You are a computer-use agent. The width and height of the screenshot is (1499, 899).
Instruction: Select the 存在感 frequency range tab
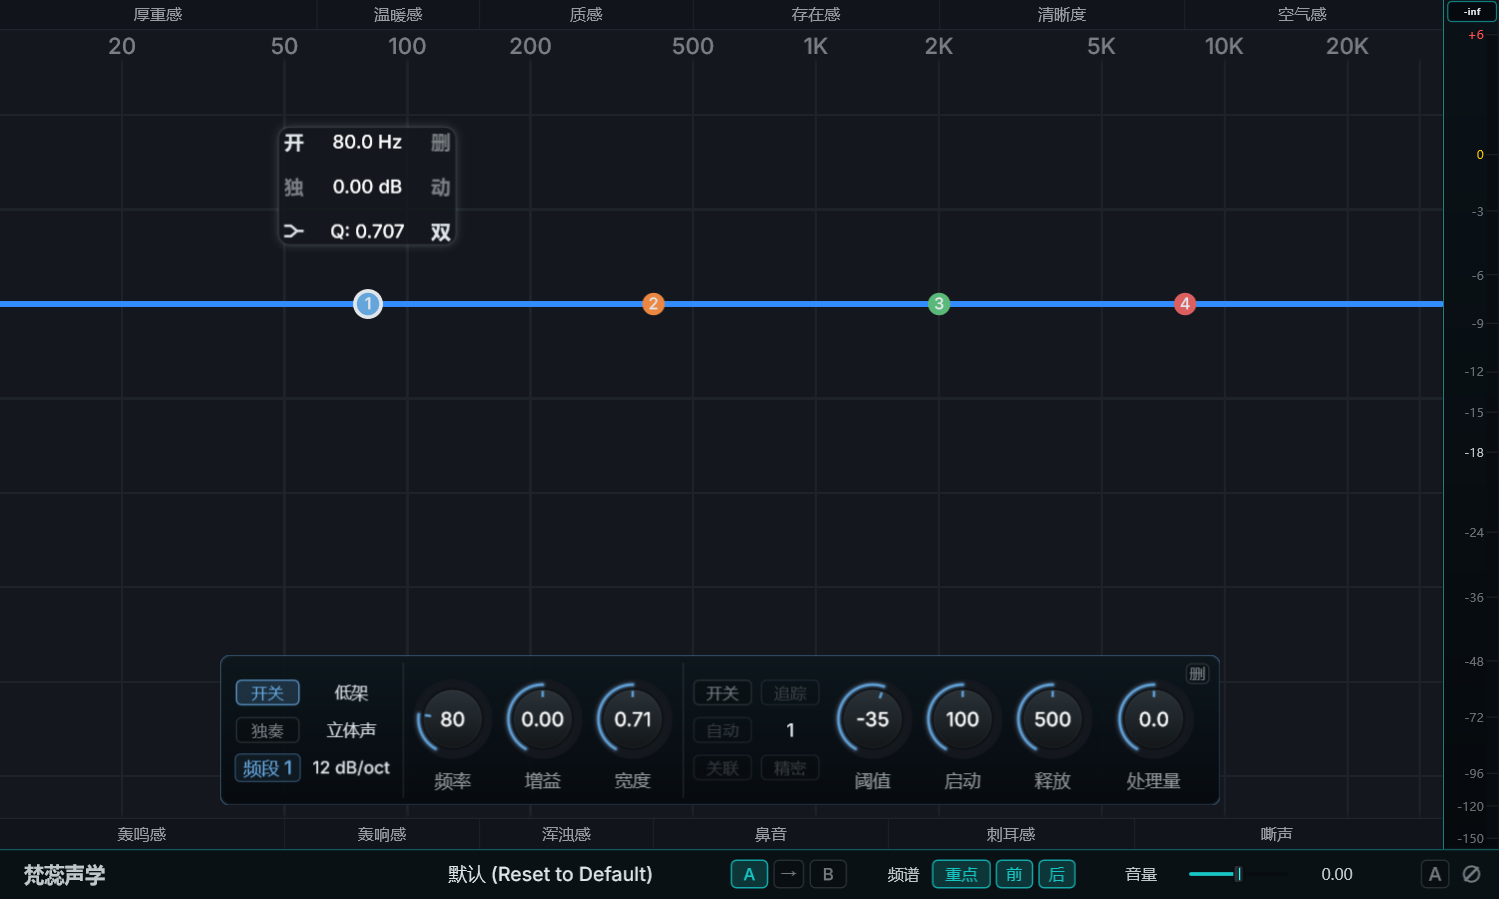(816, 15)
